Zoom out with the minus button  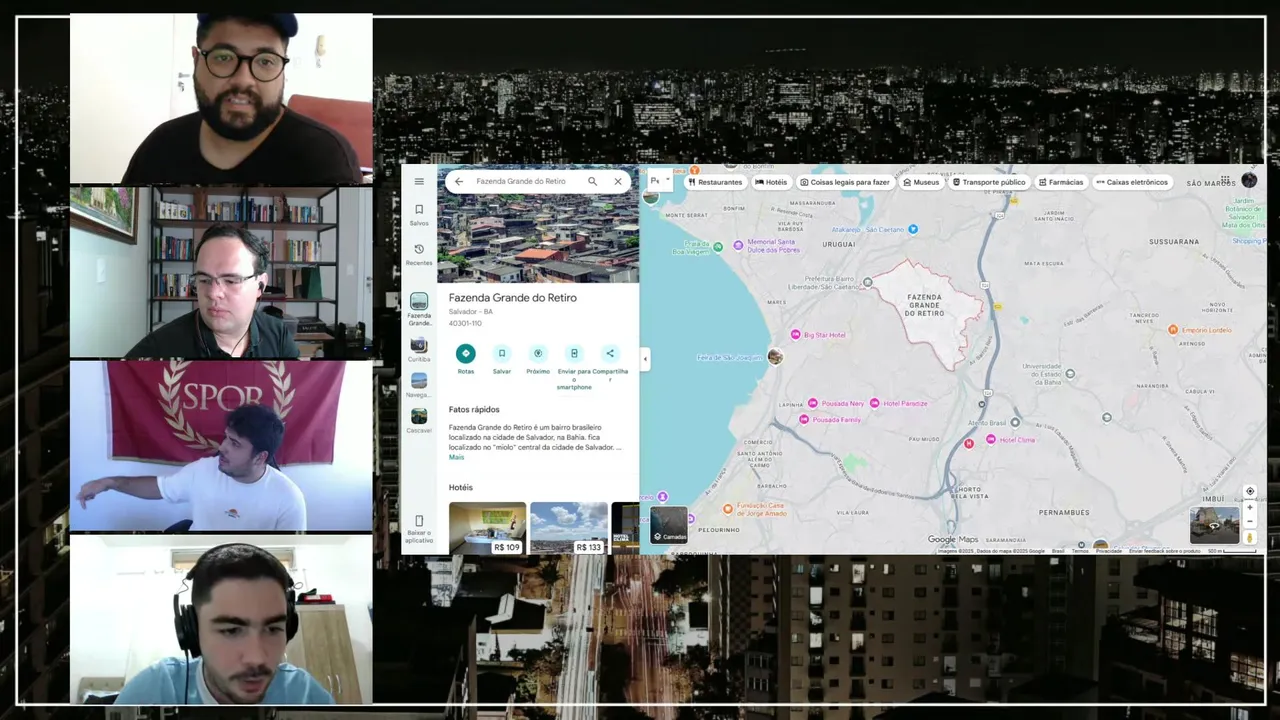[x=1250, y=521]
